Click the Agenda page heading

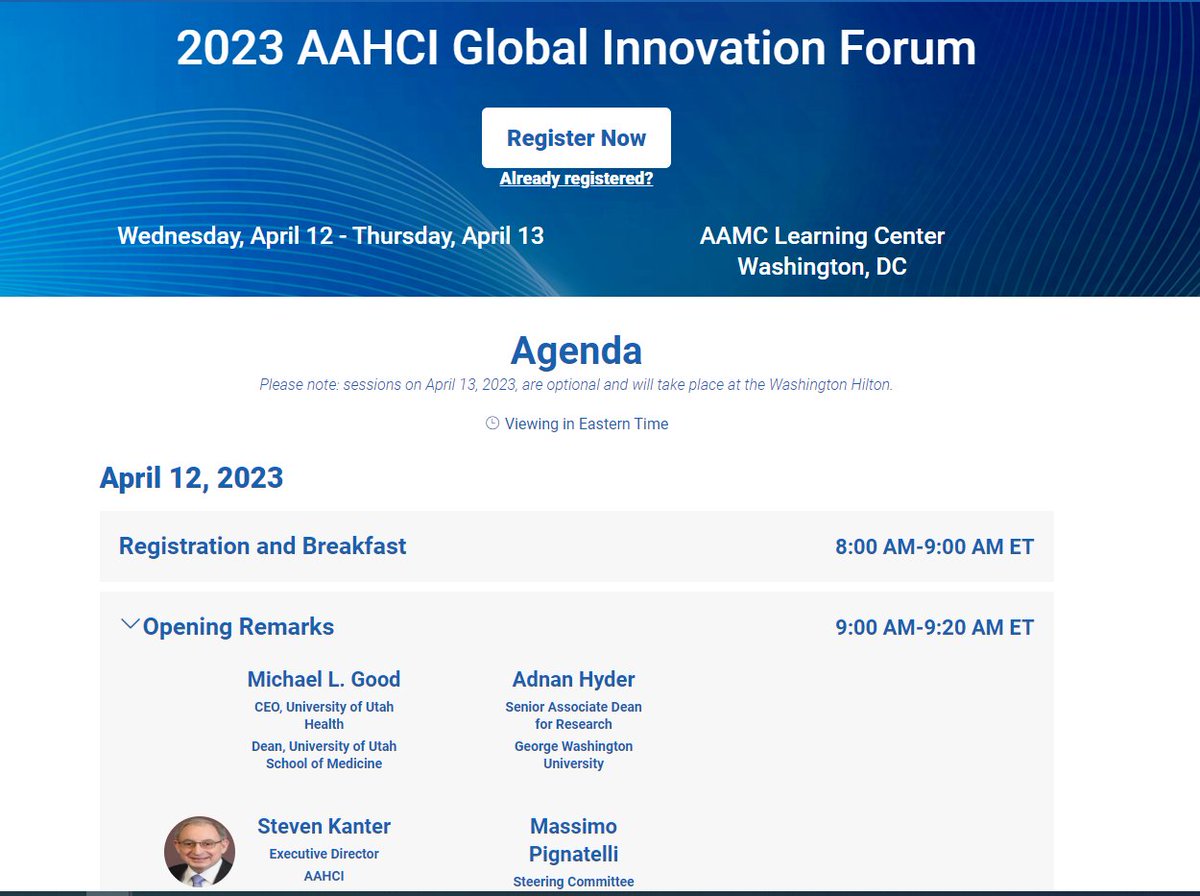(575, 351)
